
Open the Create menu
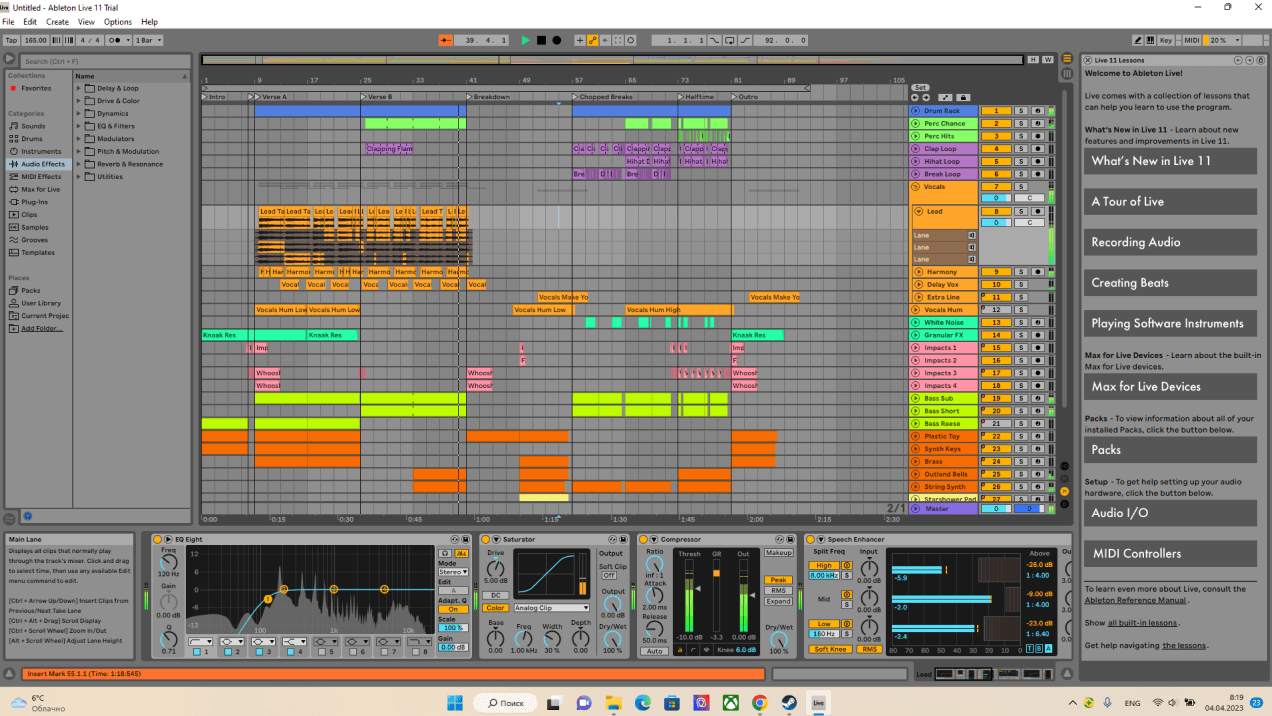[57, 21]
